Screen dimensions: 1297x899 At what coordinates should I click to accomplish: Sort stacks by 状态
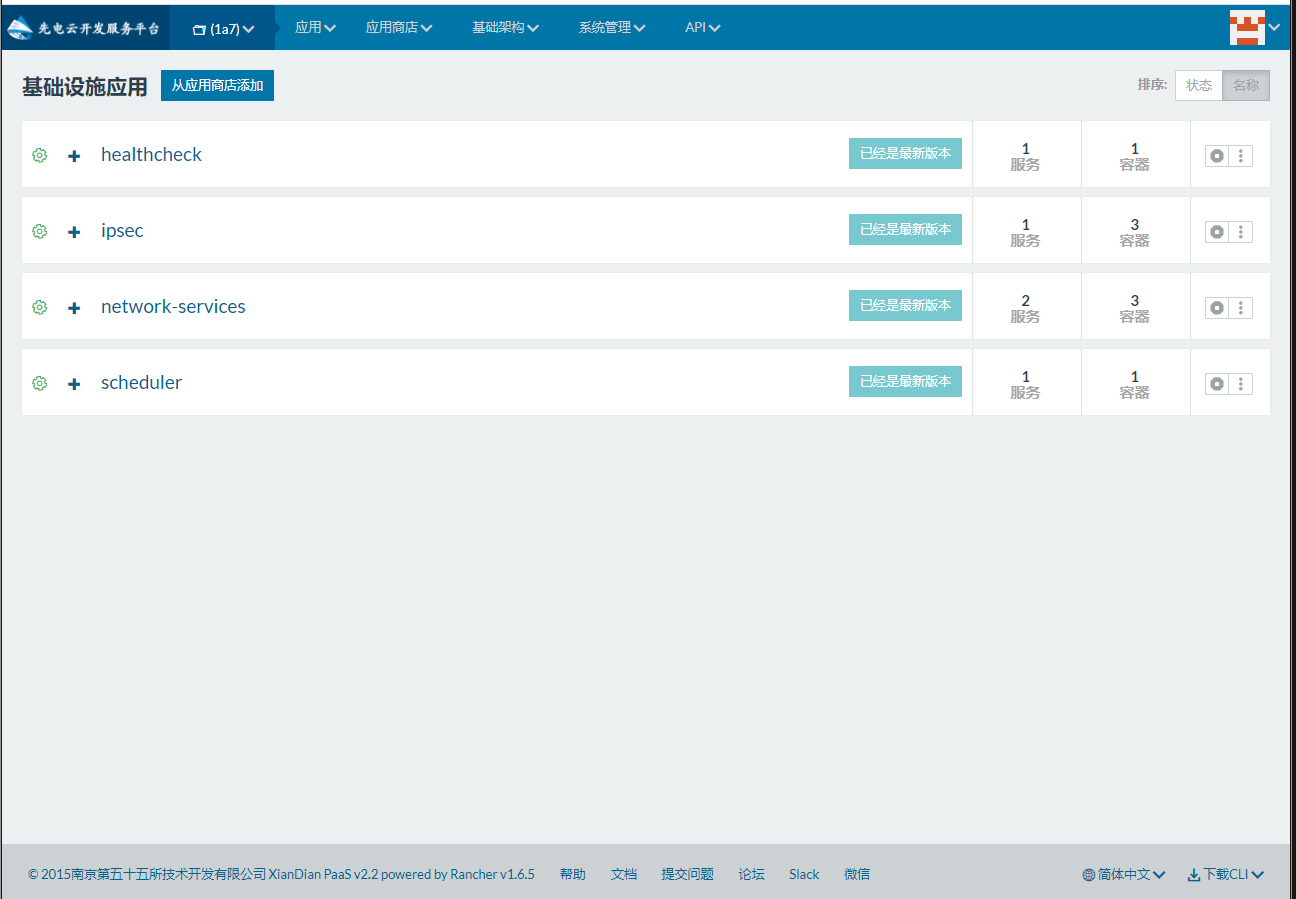[1199, 85]
